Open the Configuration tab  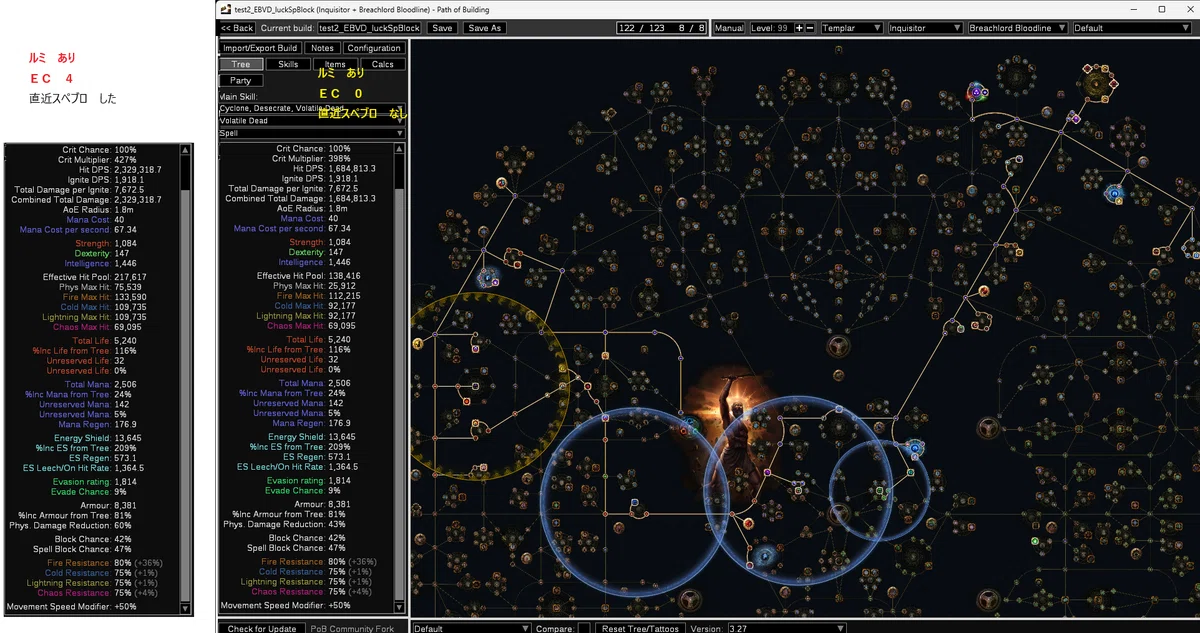[374, 48]
